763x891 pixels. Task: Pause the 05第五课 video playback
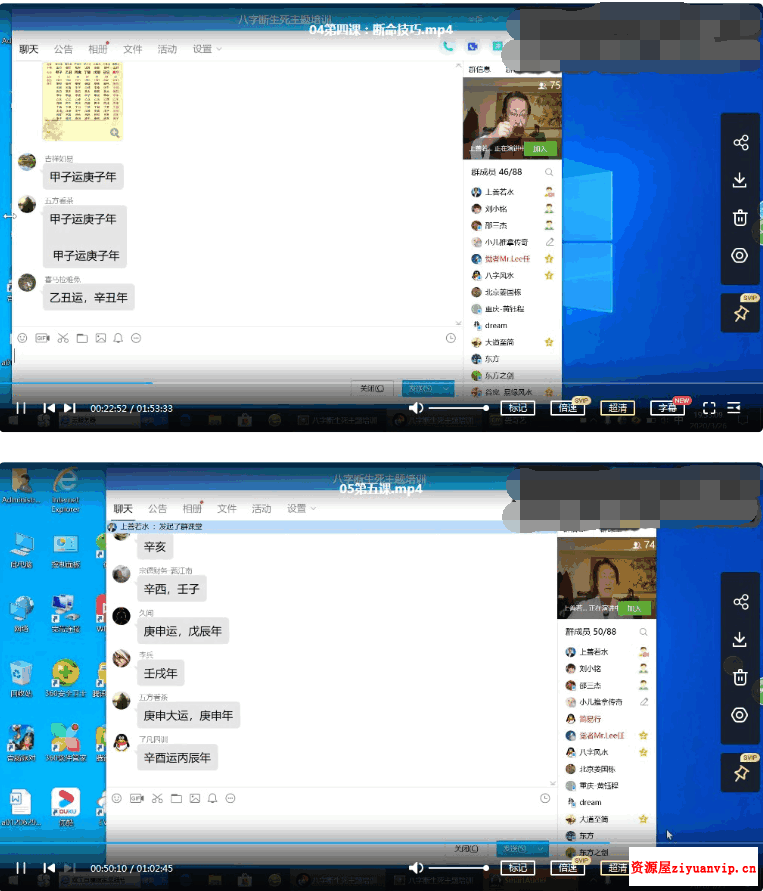21,868
